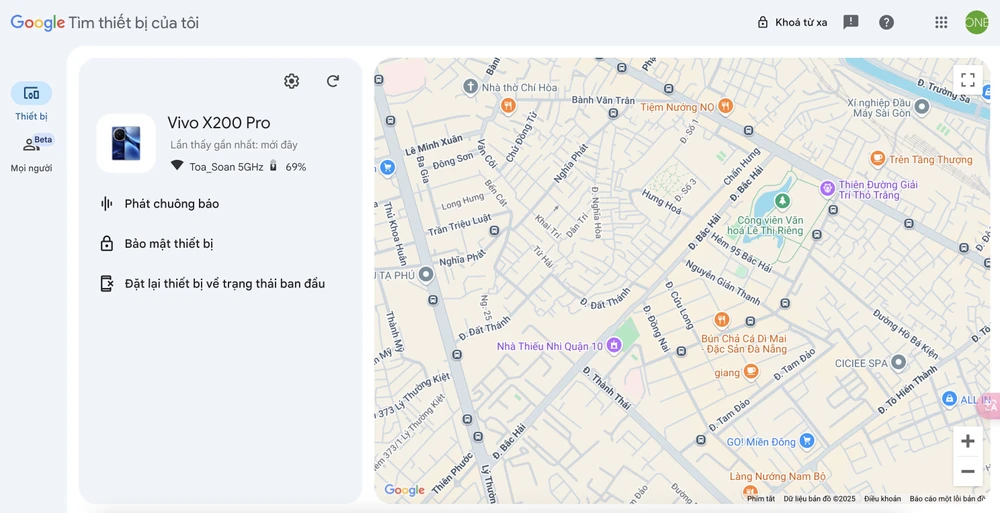1000x513 pixels.
Task: Click the Bành Văn Trân street label
Action: [x=603, y=100]
